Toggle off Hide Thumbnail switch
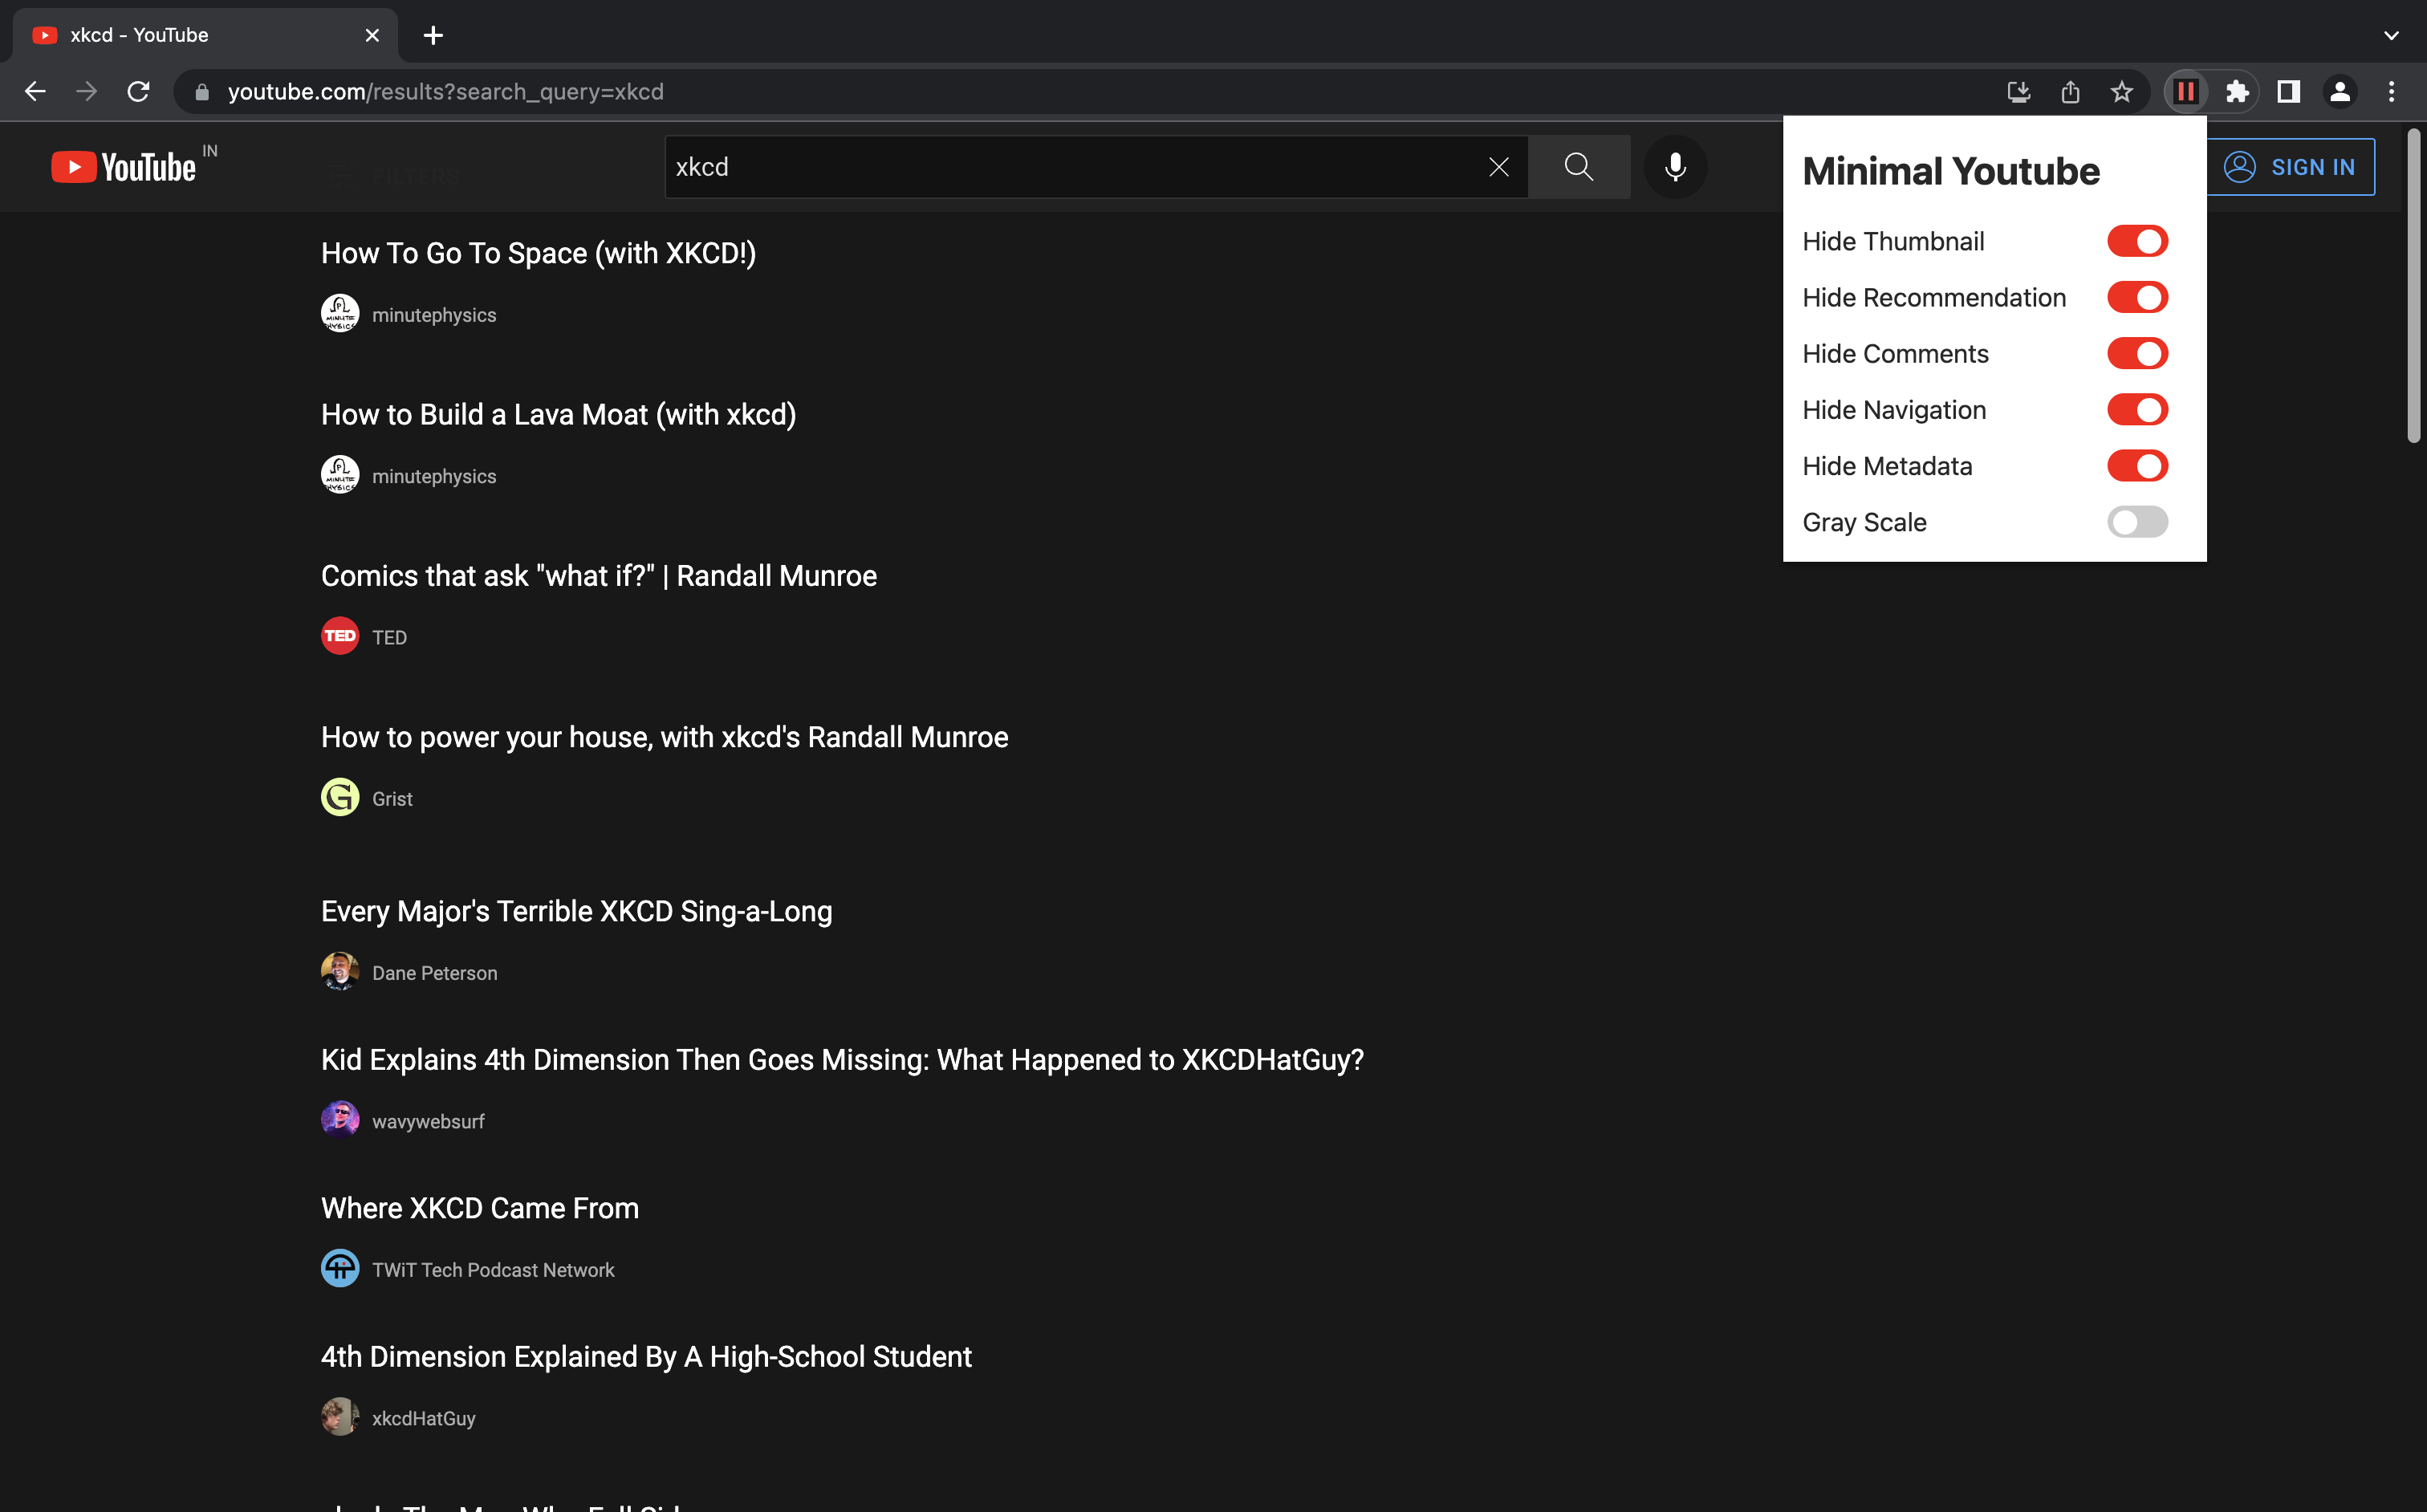 pyautogui.click(x=2137, y=241)
